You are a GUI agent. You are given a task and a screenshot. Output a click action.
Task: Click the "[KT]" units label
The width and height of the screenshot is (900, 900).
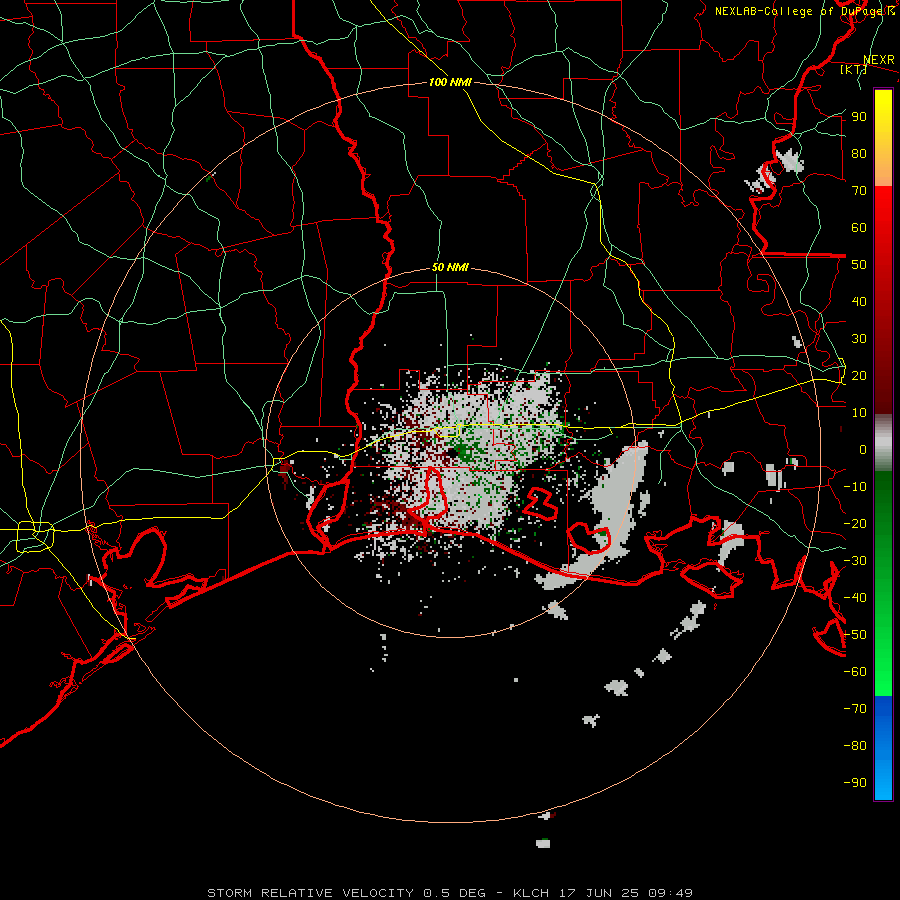(854, 69)
